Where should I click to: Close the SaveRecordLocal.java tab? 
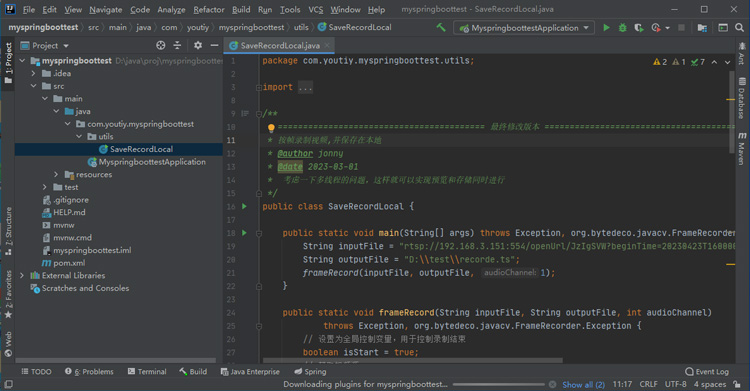pyautogui.click(x=327, y=45)
